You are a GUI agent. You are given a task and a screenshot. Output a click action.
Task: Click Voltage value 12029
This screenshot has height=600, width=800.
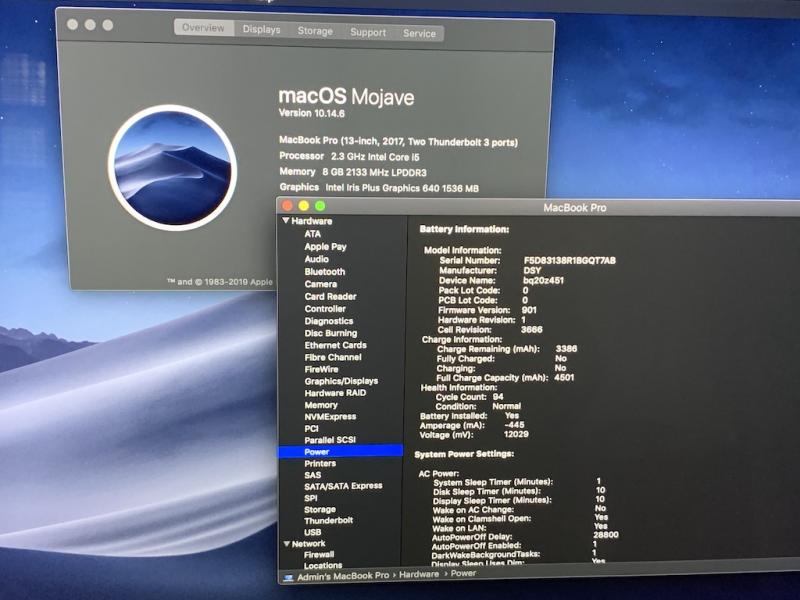[x=516, y=434]
